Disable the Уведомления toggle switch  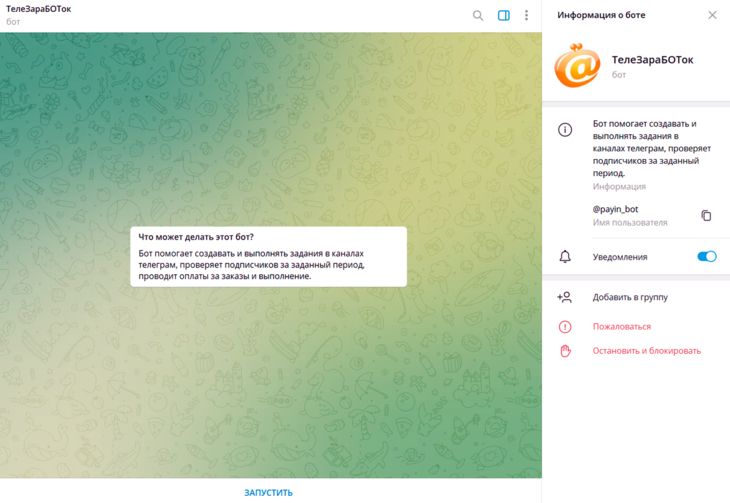coord(706,257)
